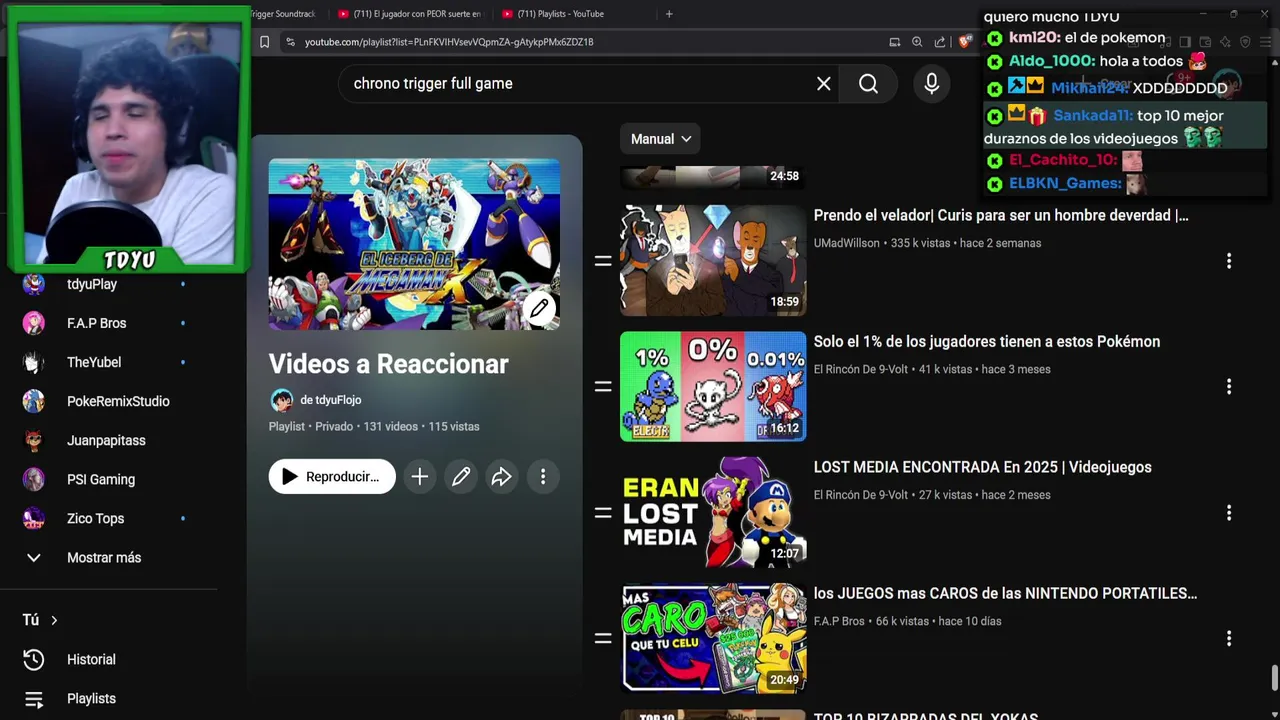Switch to El jugador con PEOR suerte tab
The image size is (1280, 720).
(410, 14)
